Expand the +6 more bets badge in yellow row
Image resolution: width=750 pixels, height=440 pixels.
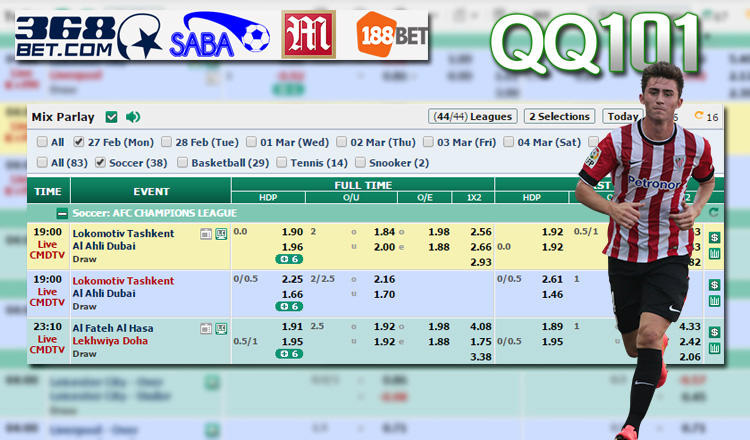tap(289, 259)
